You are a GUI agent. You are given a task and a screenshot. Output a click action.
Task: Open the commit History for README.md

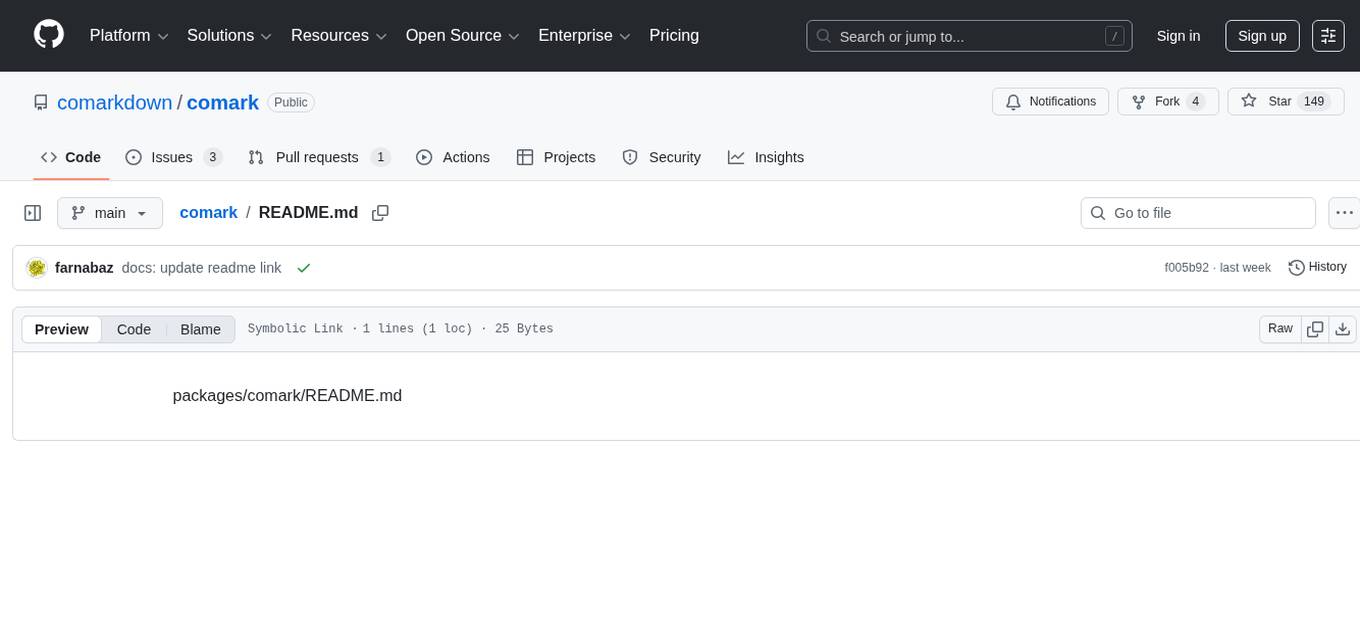(1317, 267)
